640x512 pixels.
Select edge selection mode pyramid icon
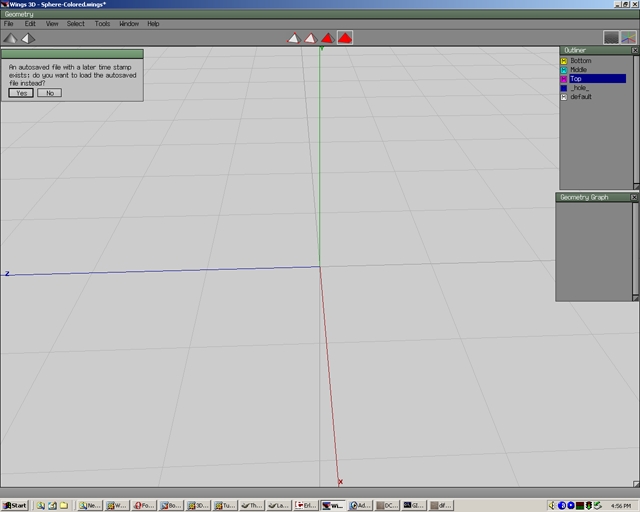tap(311, 38)
